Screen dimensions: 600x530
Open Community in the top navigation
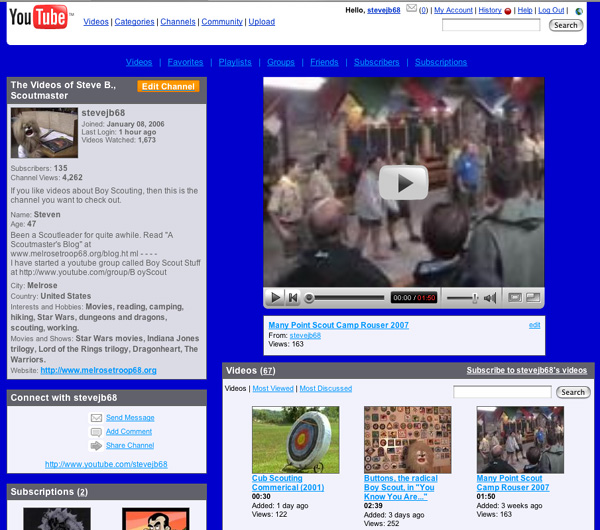[222, 22]
